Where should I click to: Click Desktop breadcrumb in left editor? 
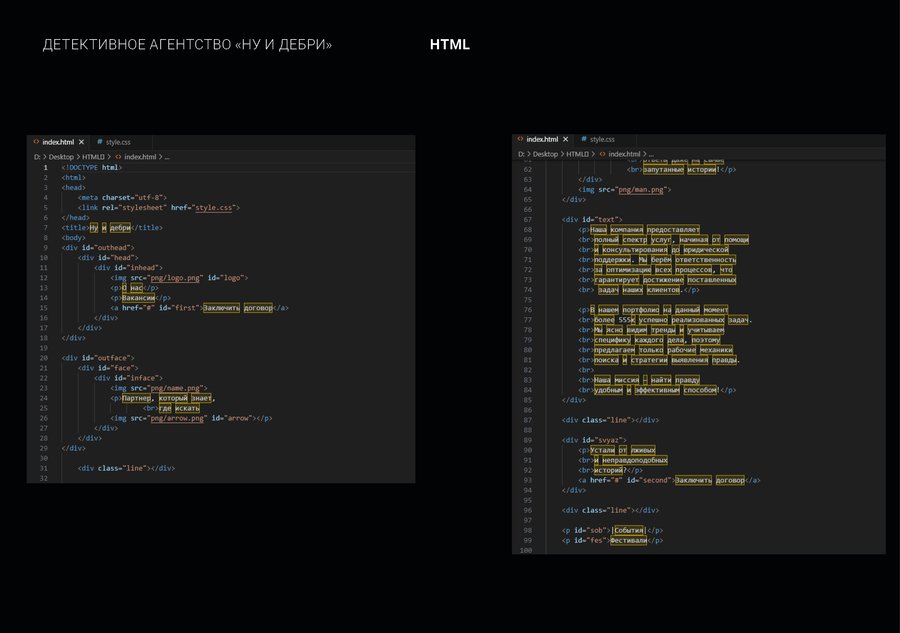point(61,157)
